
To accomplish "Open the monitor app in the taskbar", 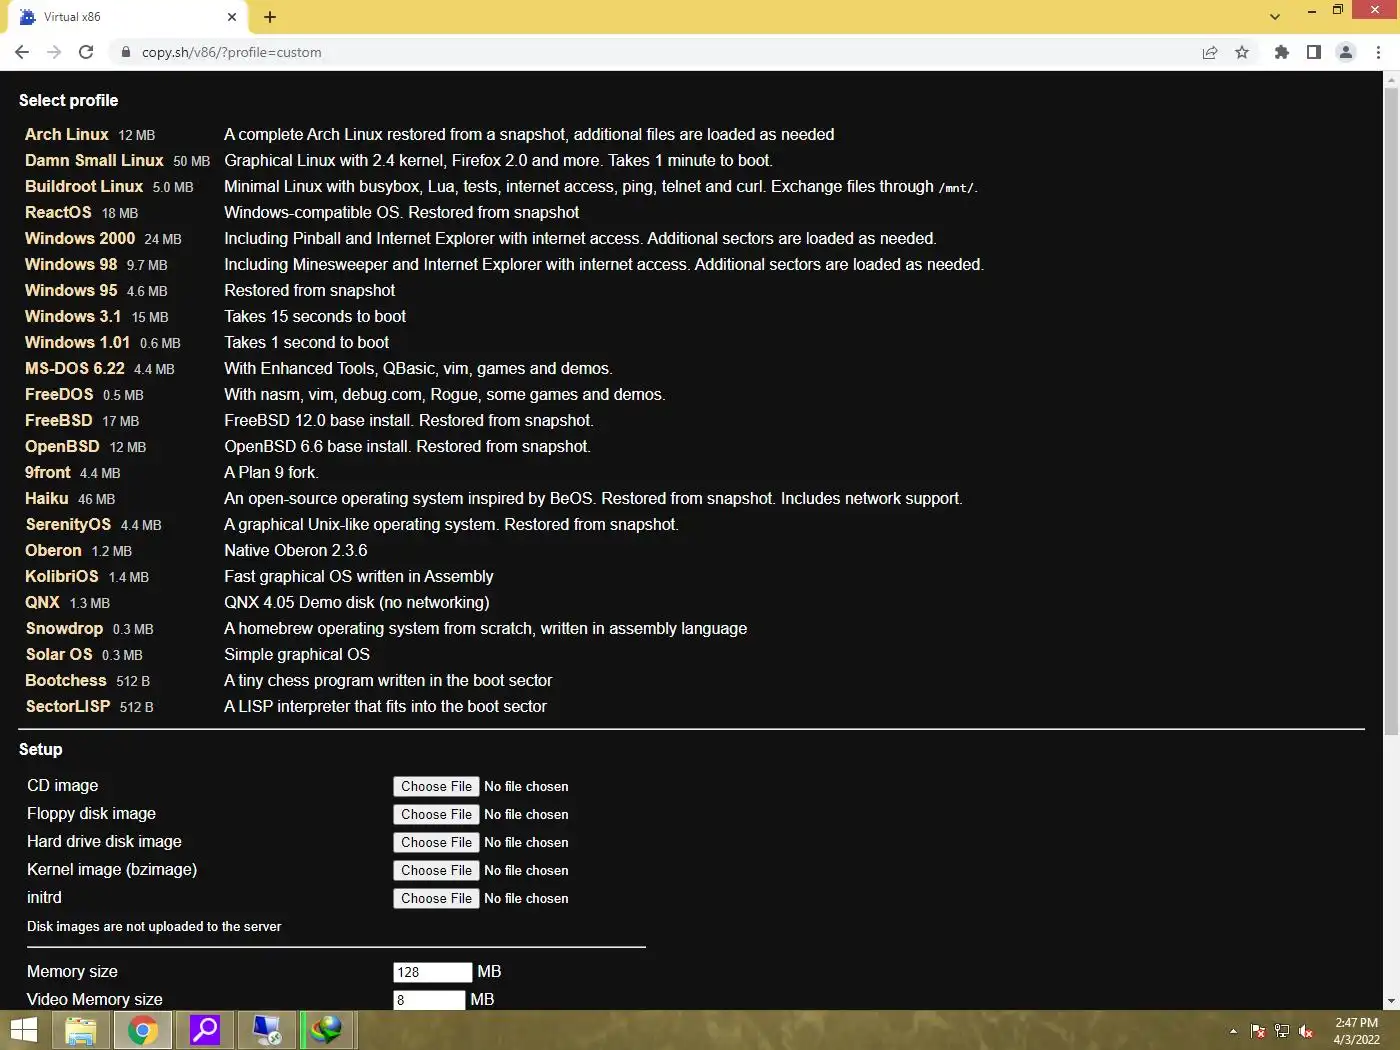I will 267,1030.
